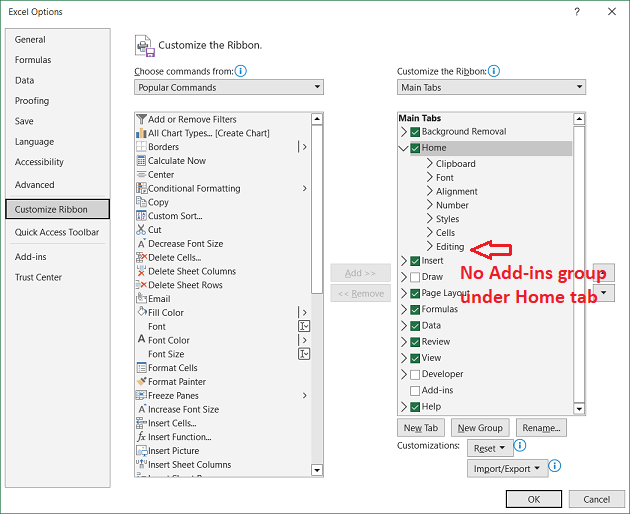The width and height of the screenshot is (630, 514).
Task: Open the Main Tabs dropdown
Action: click(x=491, y=87)
